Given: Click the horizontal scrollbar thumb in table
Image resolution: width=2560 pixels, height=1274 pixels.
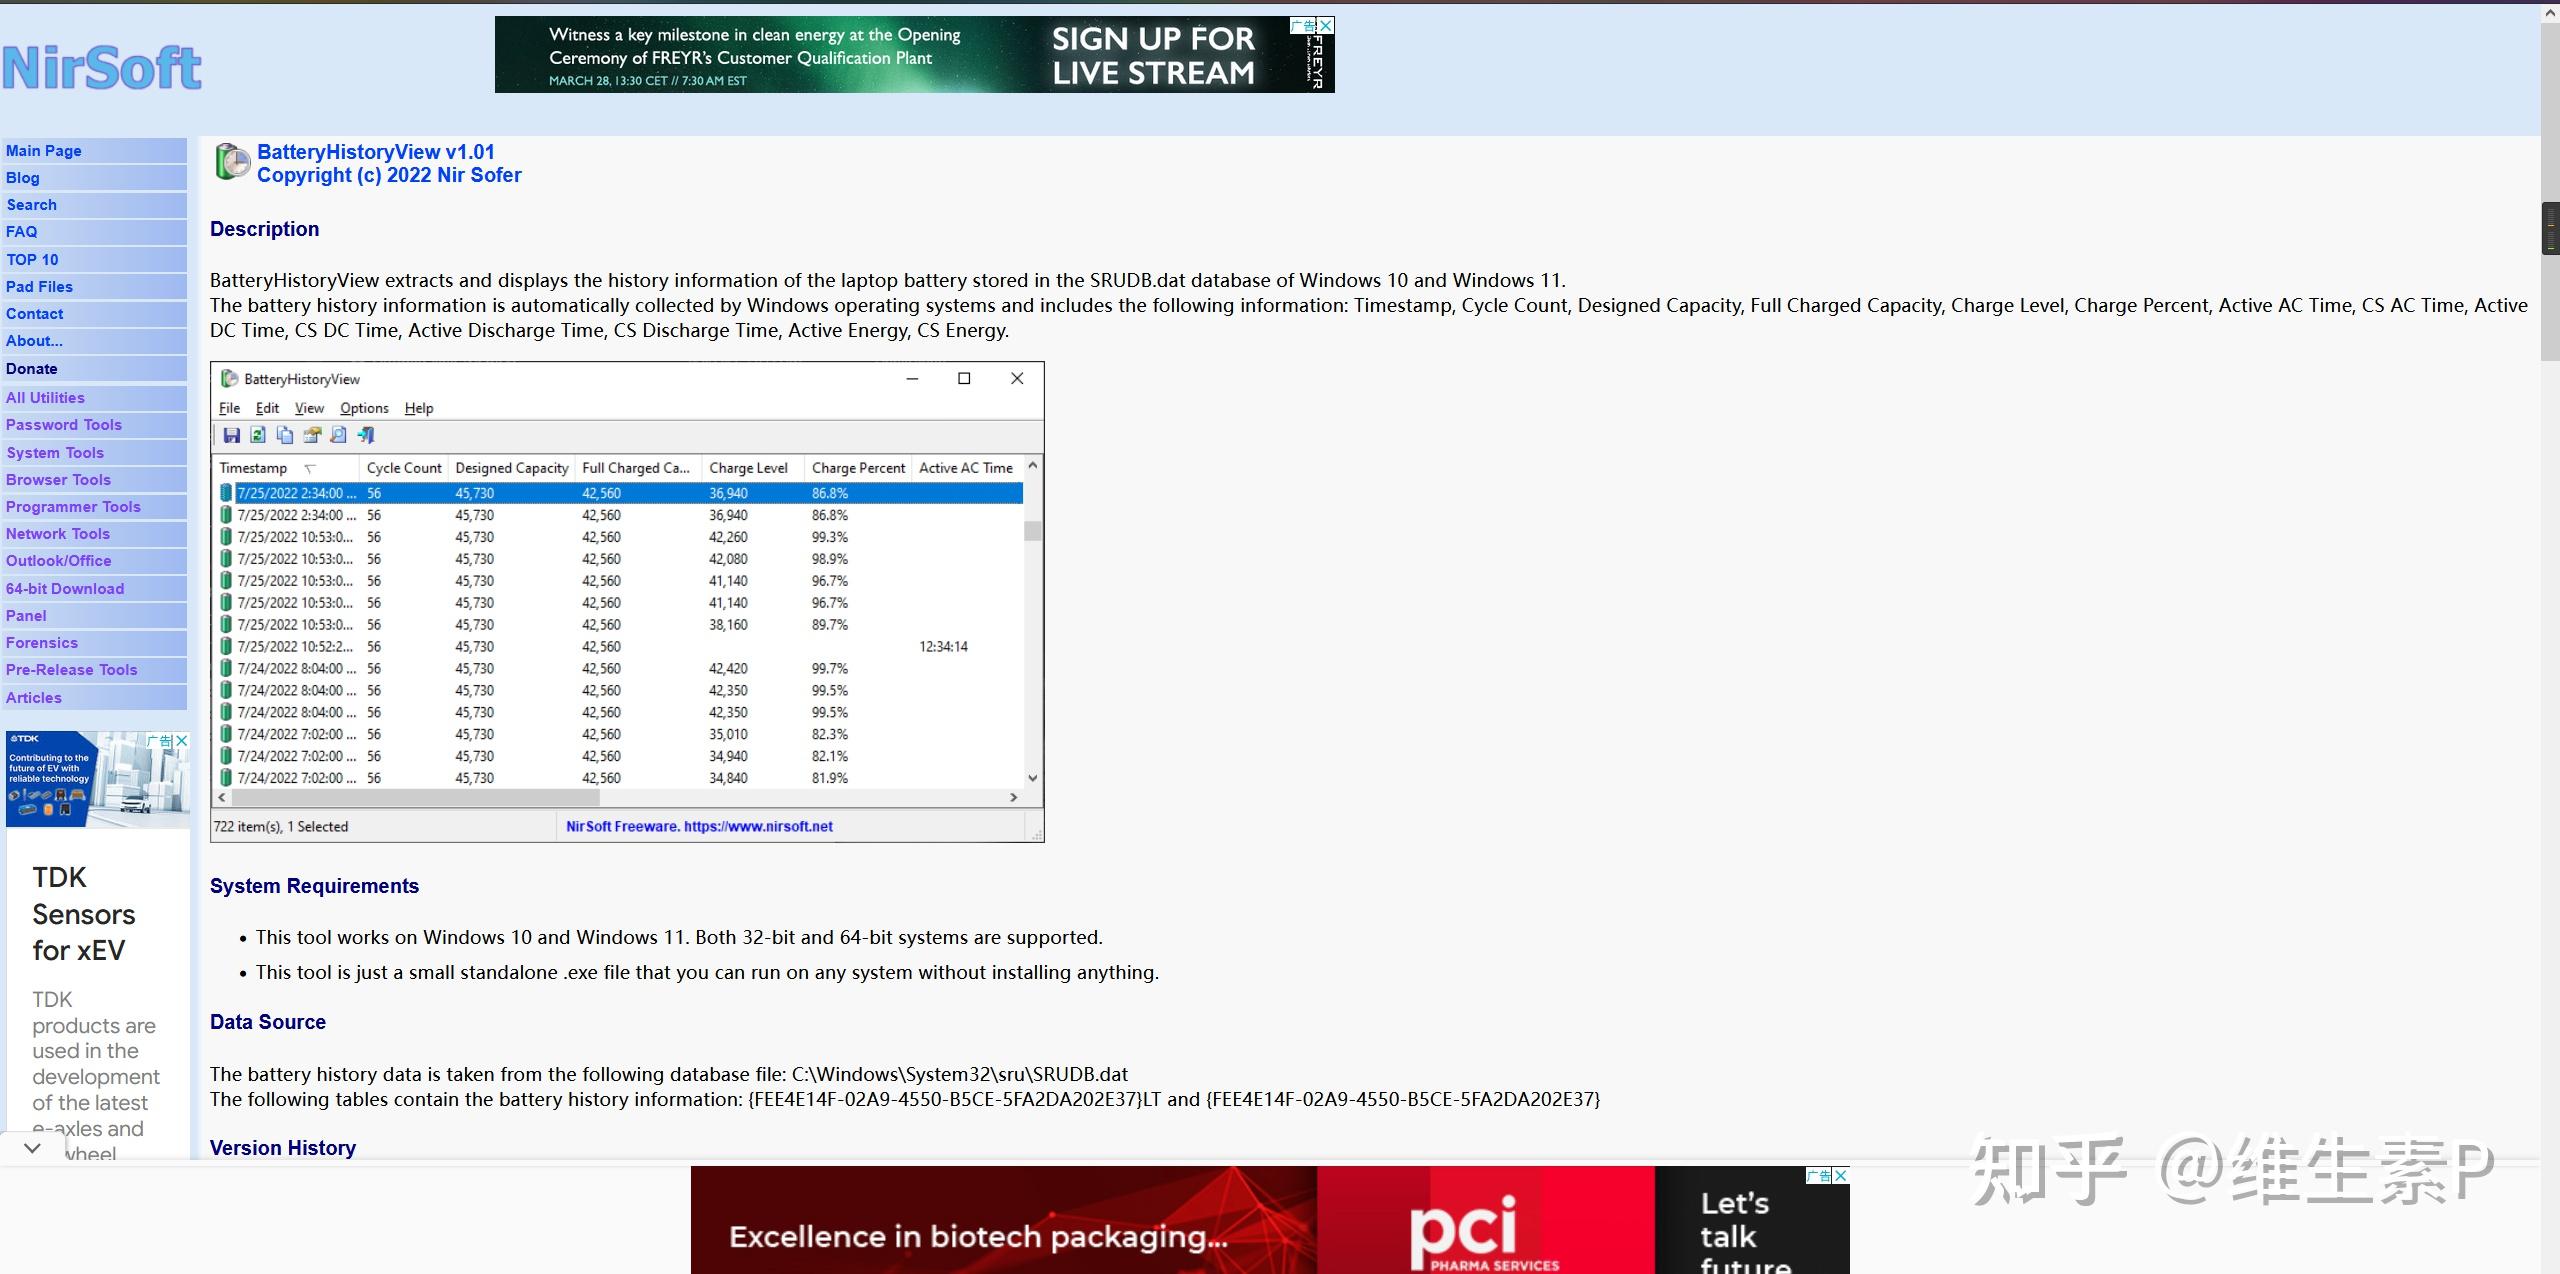Looking at the screenshot, I should tap(416, 798).
